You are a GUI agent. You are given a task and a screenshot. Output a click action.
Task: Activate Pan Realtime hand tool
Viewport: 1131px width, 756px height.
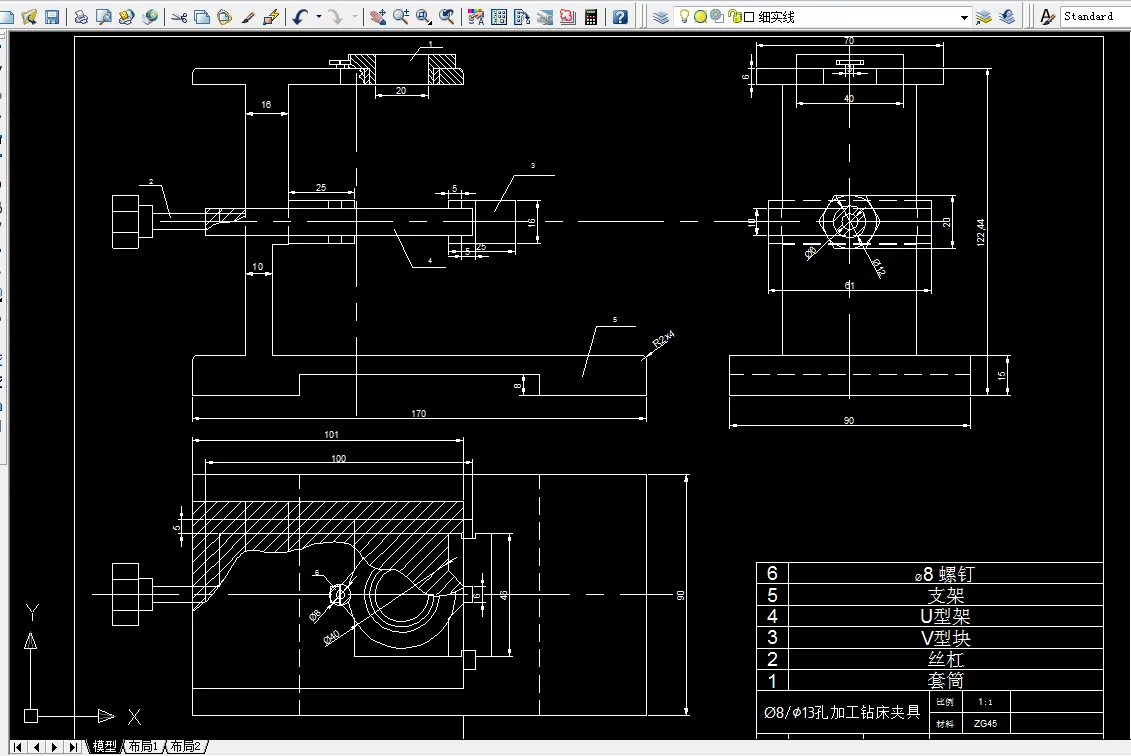point(377,17)
